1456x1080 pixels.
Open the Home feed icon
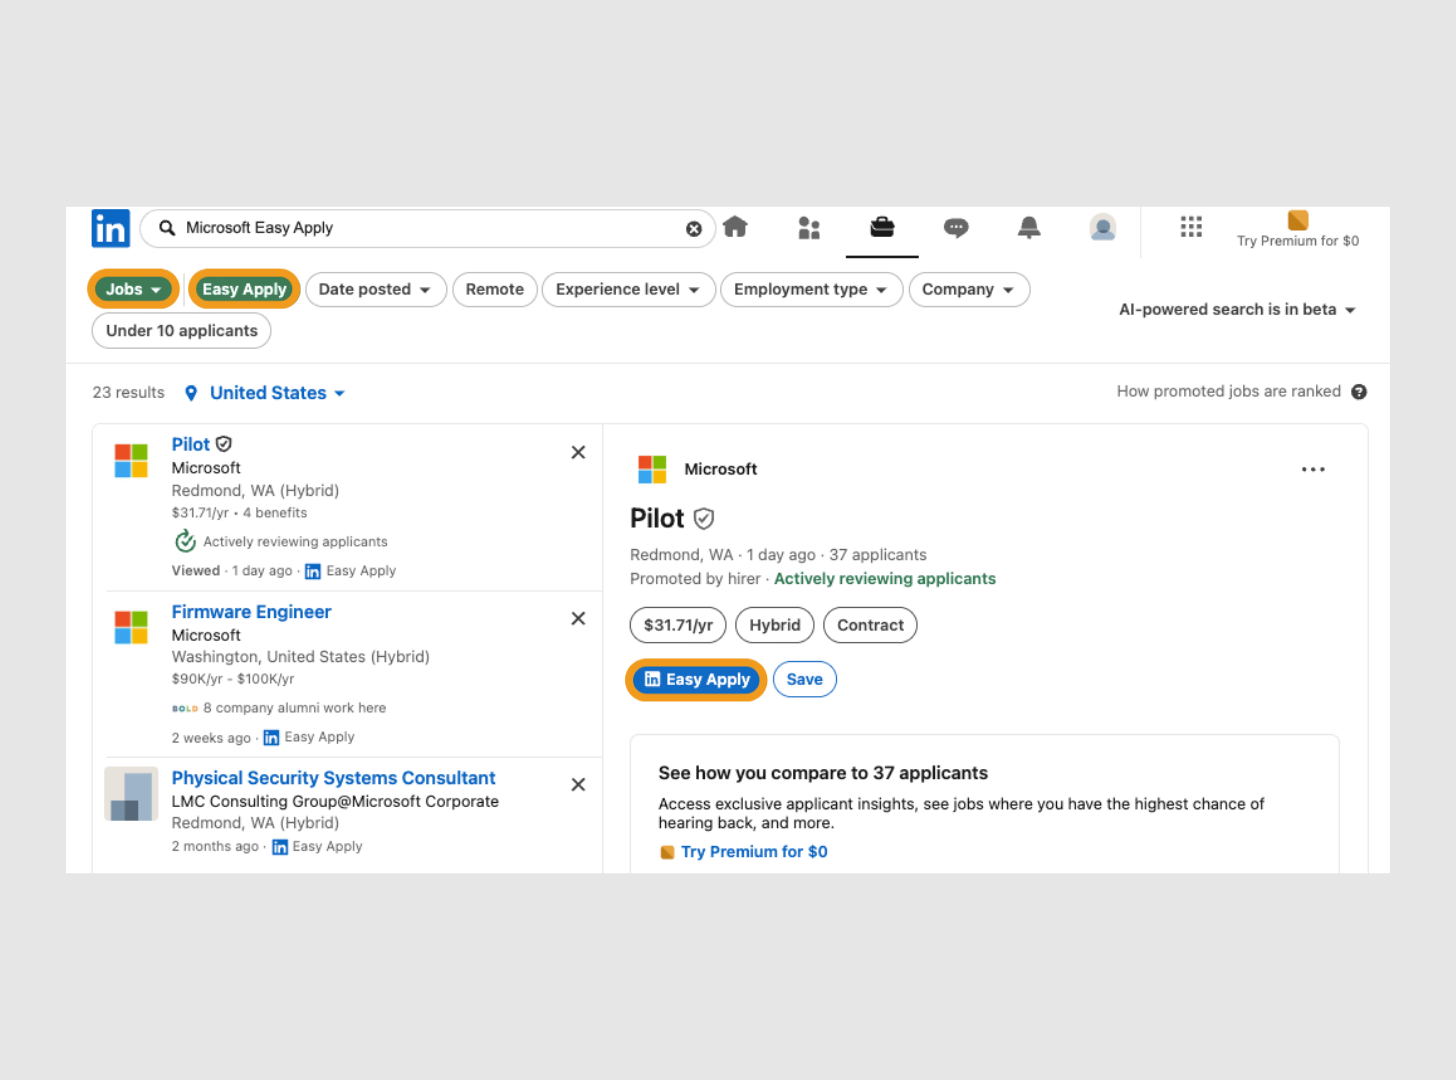(x=735, y=227)
